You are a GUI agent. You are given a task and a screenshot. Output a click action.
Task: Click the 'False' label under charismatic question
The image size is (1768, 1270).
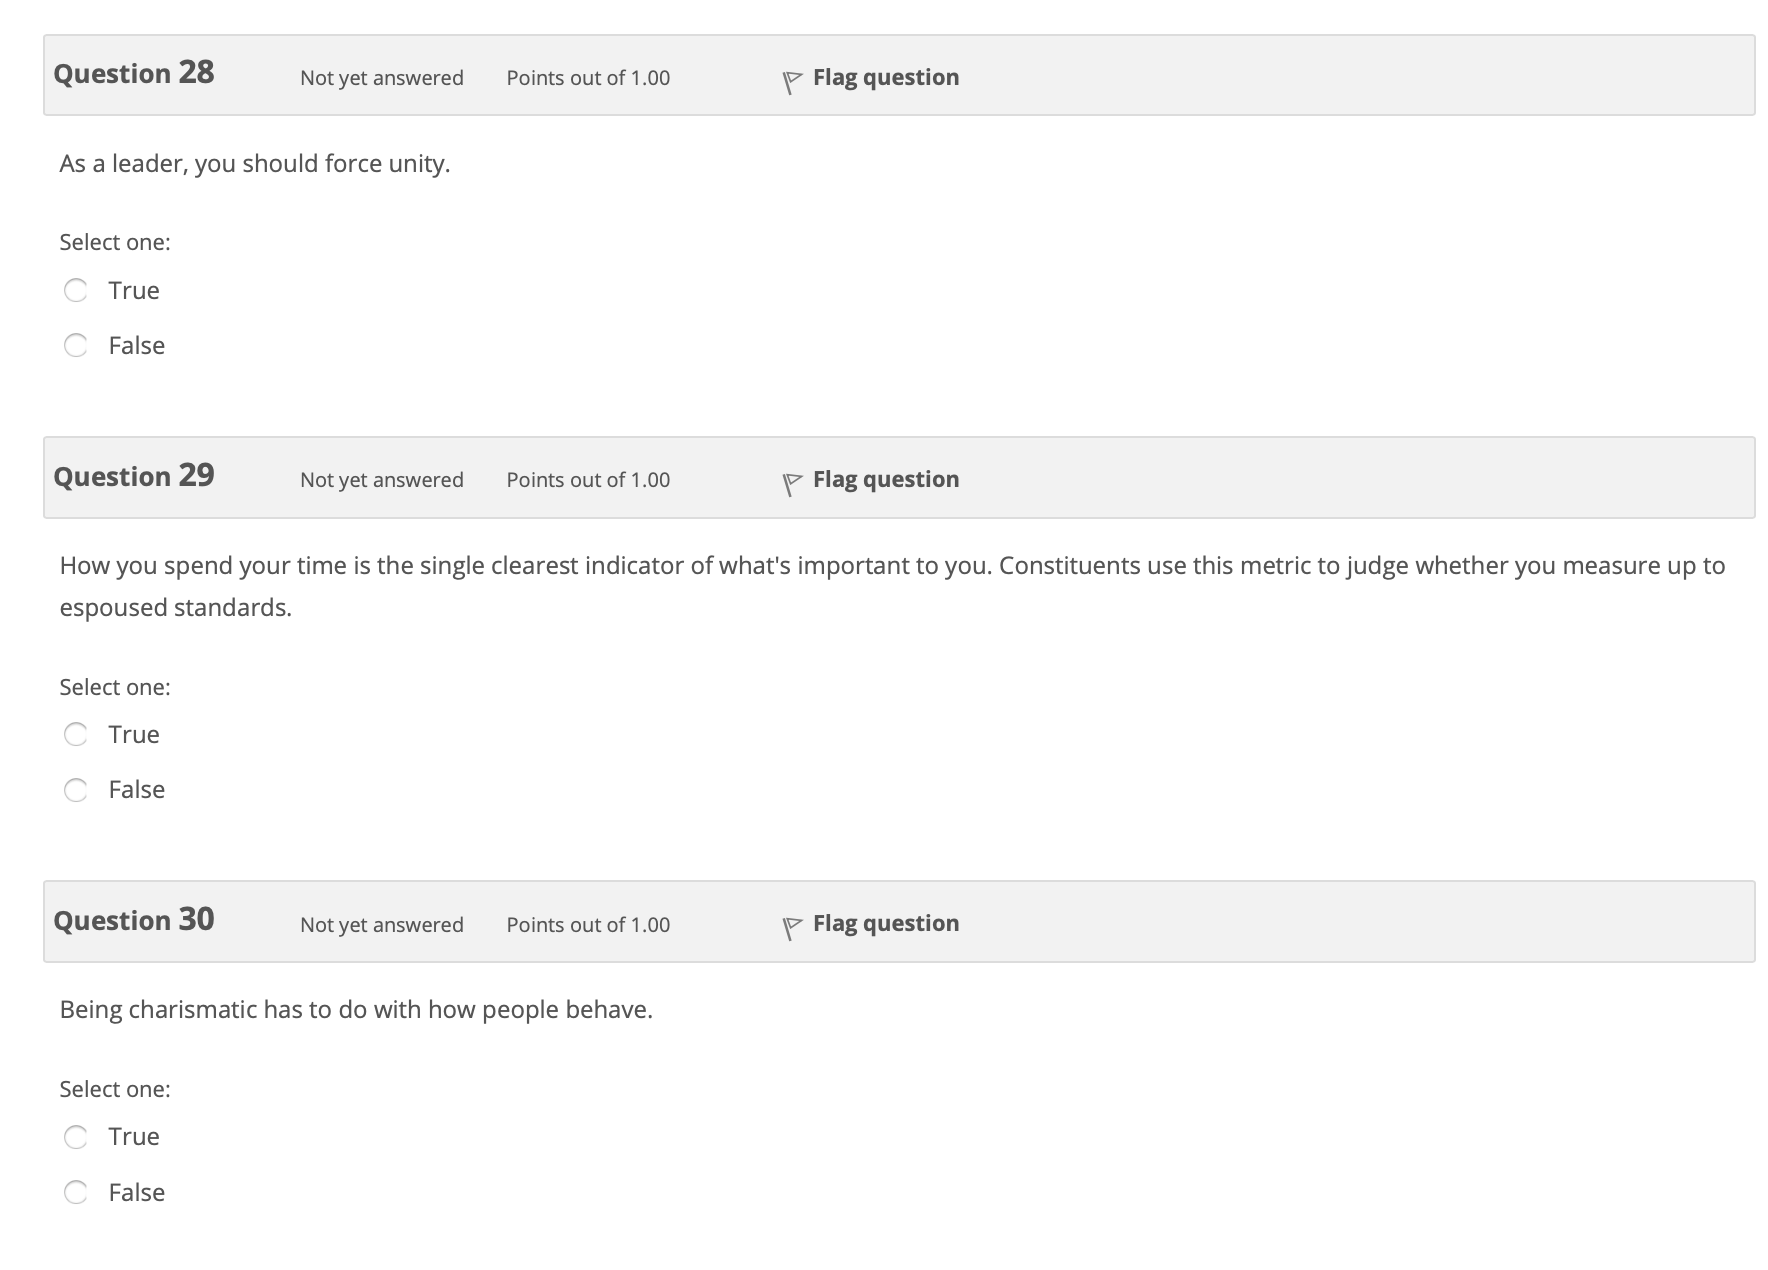point(137,1192)
